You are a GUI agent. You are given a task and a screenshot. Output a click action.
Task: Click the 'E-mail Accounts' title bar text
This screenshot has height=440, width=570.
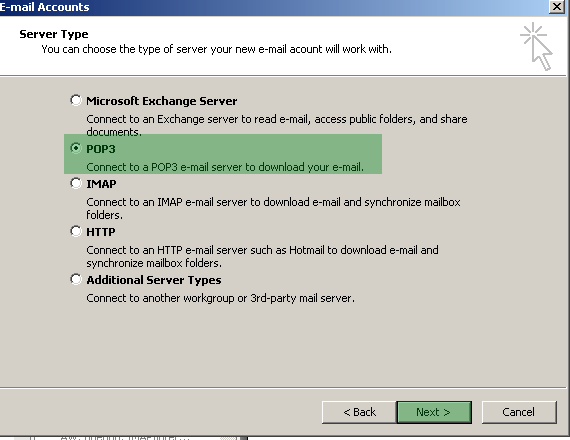44,7
